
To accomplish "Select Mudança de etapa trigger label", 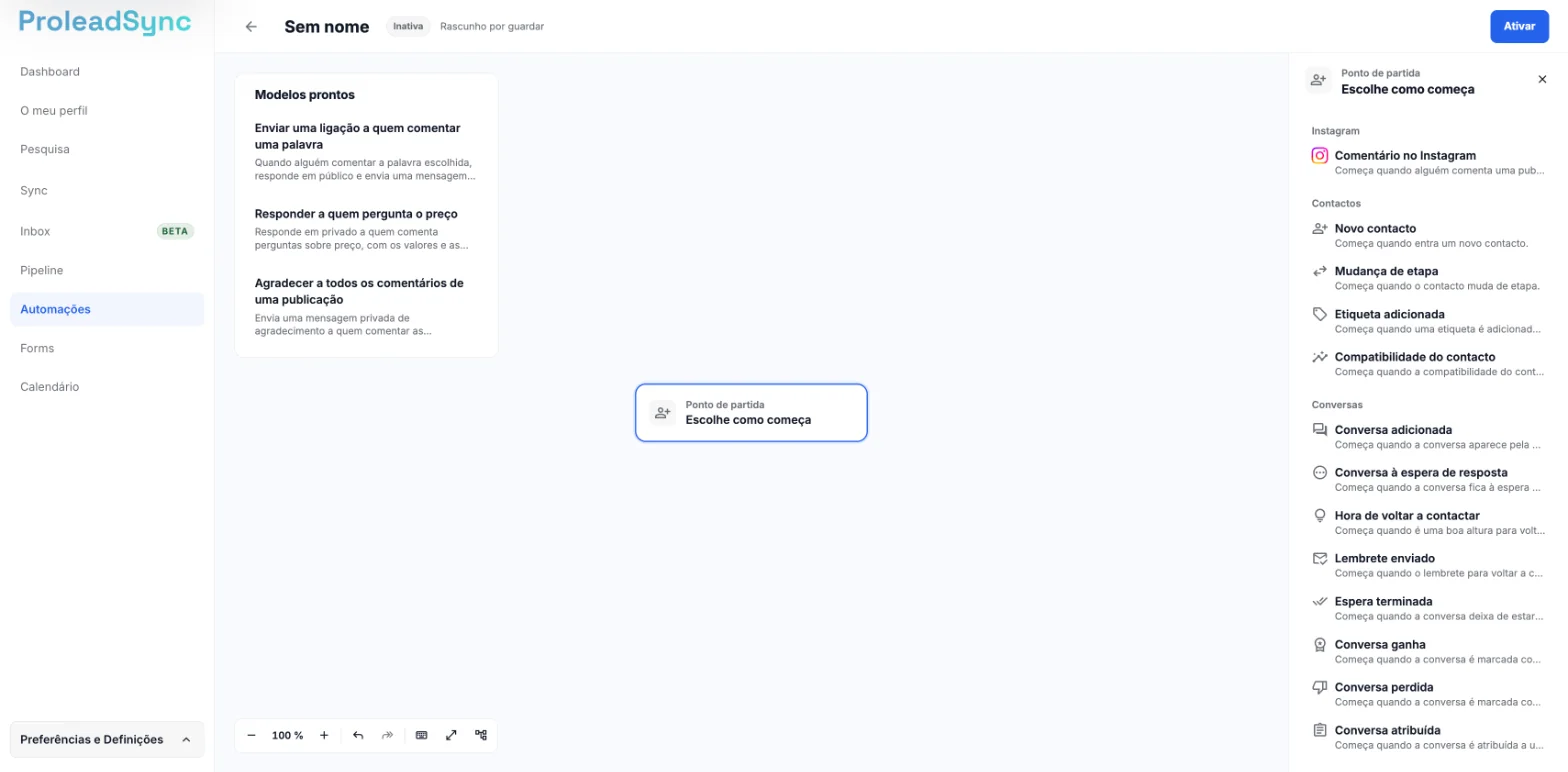I will (x=1386, y=271).
